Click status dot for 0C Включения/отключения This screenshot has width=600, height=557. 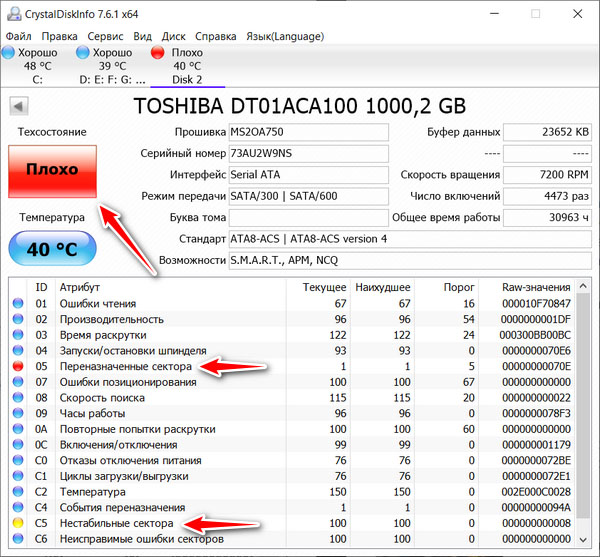click(x=18, y=445)
